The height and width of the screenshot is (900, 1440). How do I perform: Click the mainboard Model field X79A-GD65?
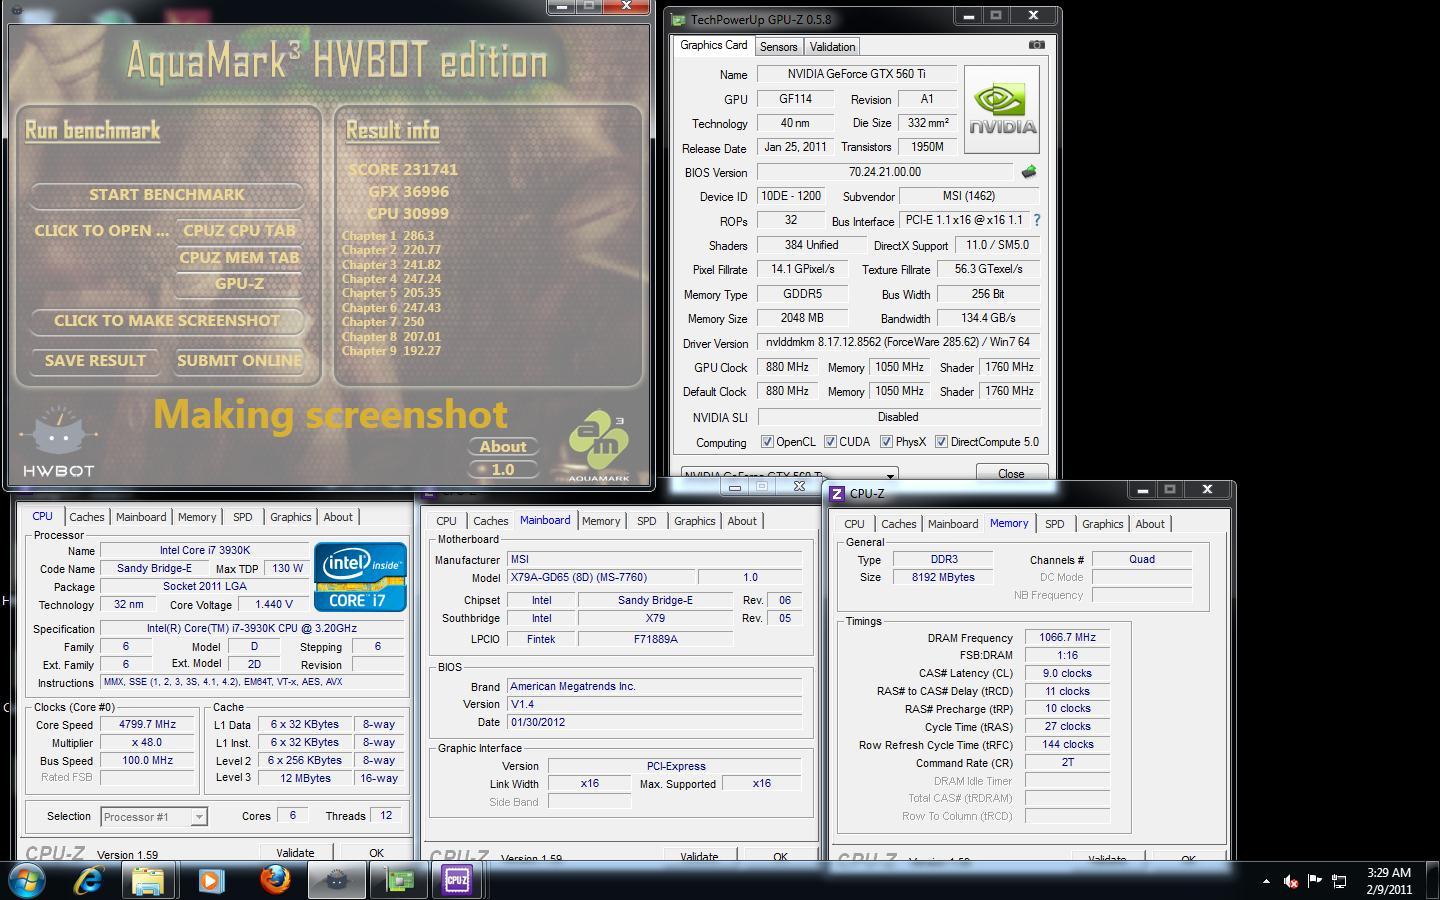600,578
